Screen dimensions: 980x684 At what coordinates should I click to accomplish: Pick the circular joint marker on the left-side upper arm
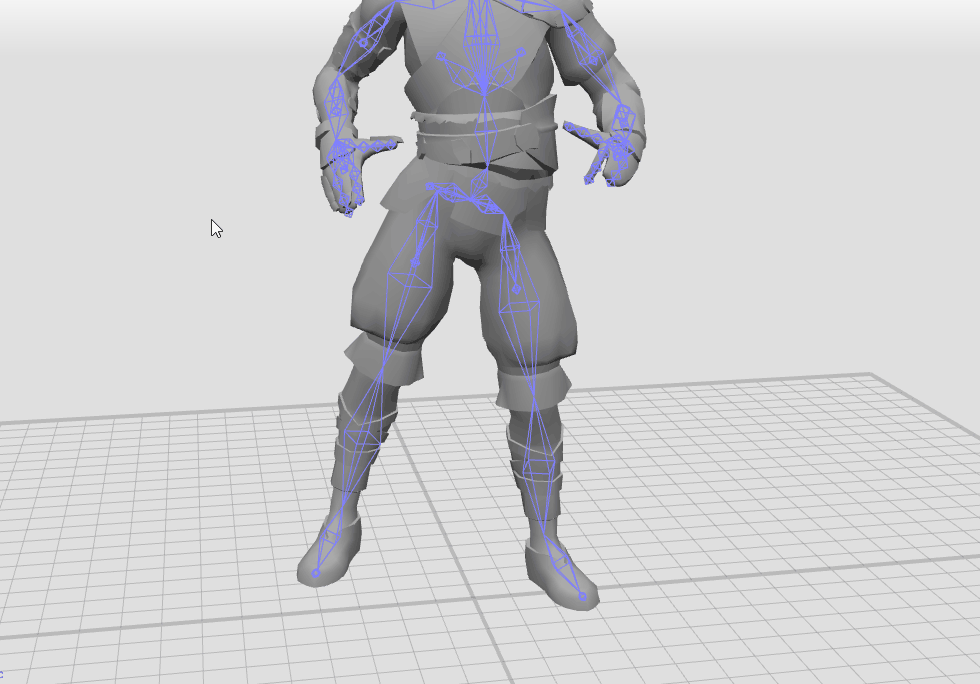pos(364,43)
